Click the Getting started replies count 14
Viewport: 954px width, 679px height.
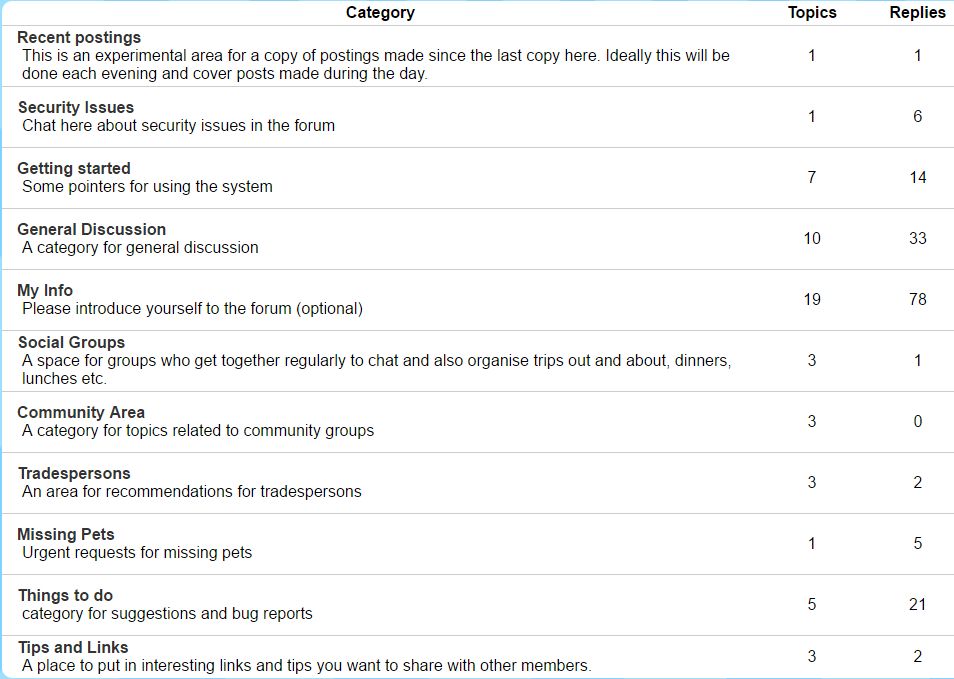[917, 177]
